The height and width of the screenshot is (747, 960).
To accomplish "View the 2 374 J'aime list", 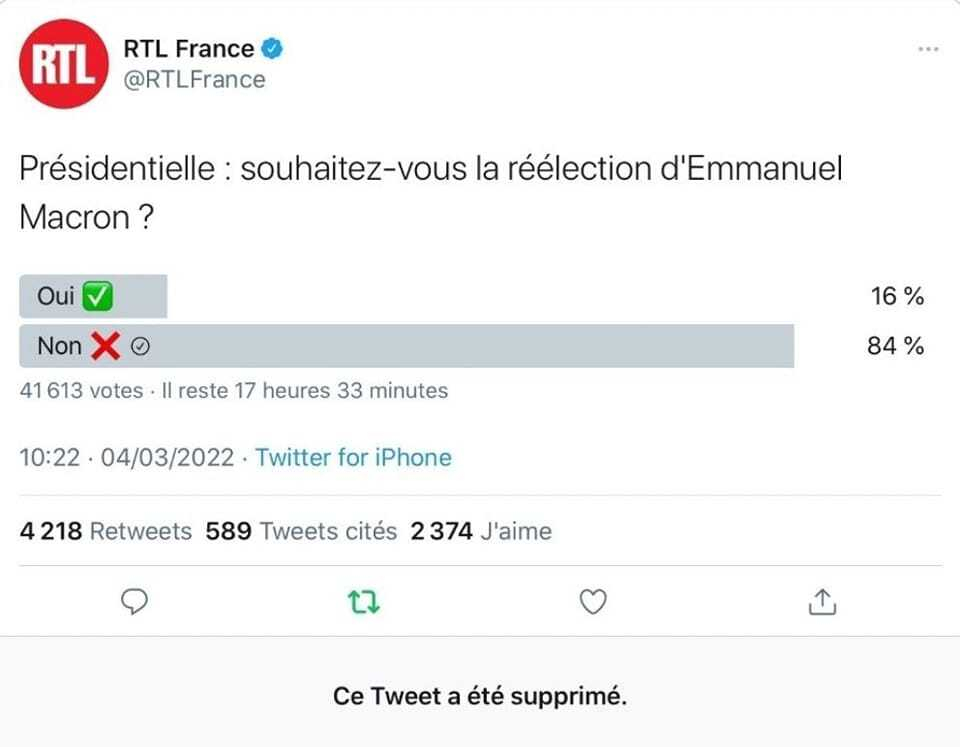I will pyautogui.click(x=481, y=531).
